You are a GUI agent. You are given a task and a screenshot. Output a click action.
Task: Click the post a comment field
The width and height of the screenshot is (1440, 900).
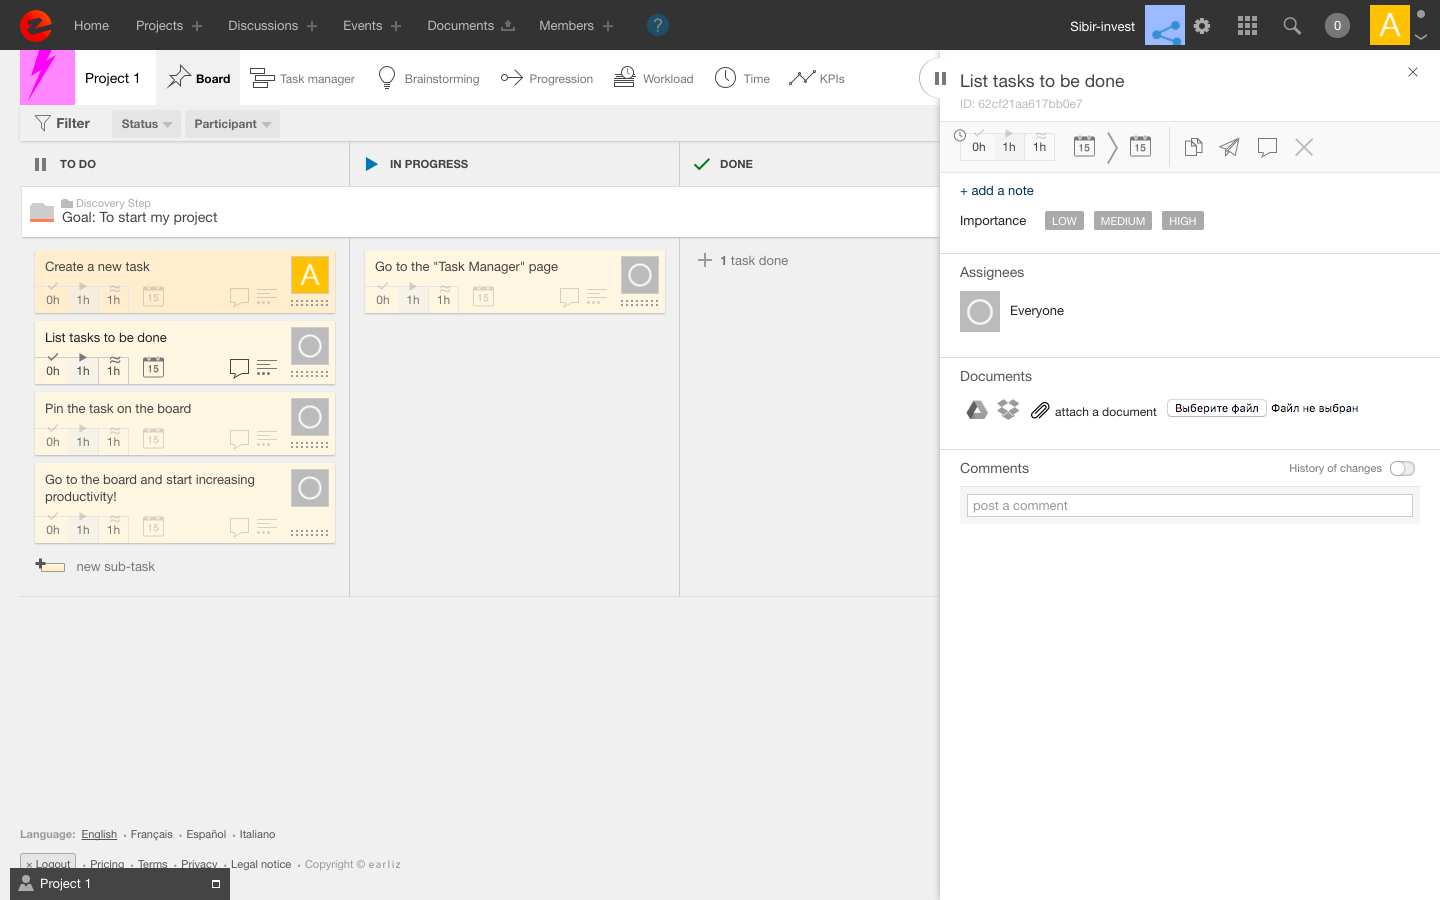coord(1189,506)
